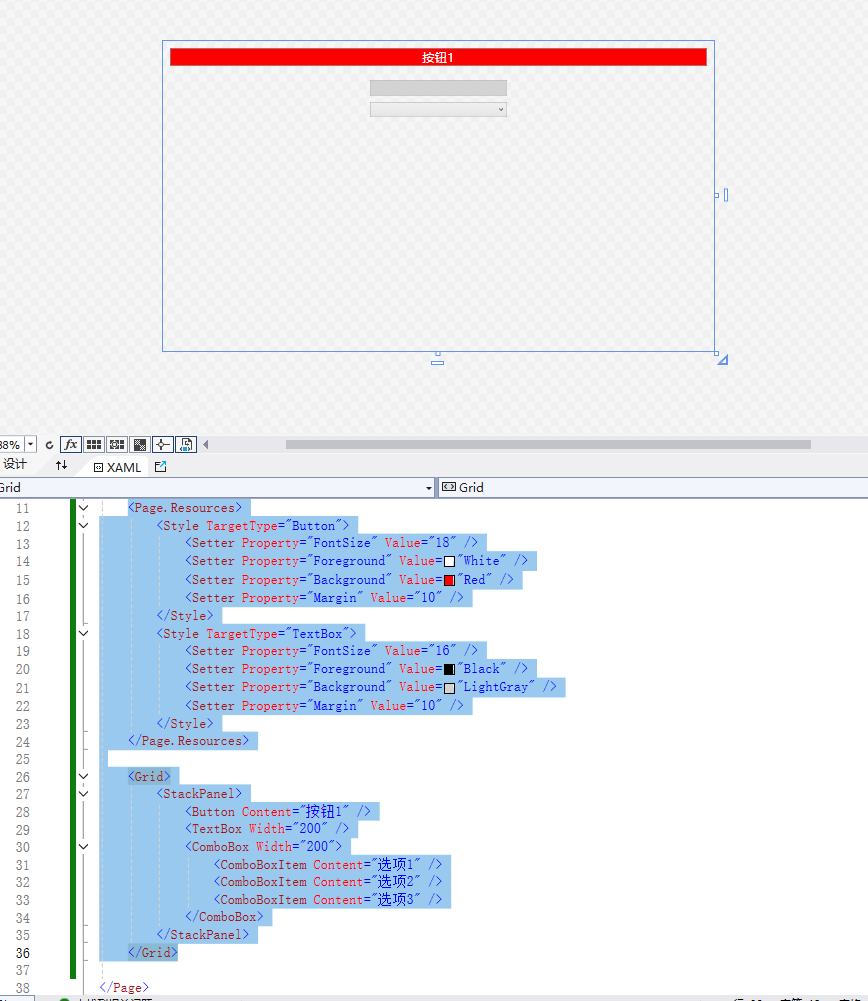
Task: Click the value "16" on line 19
Action: coord(442,651)
